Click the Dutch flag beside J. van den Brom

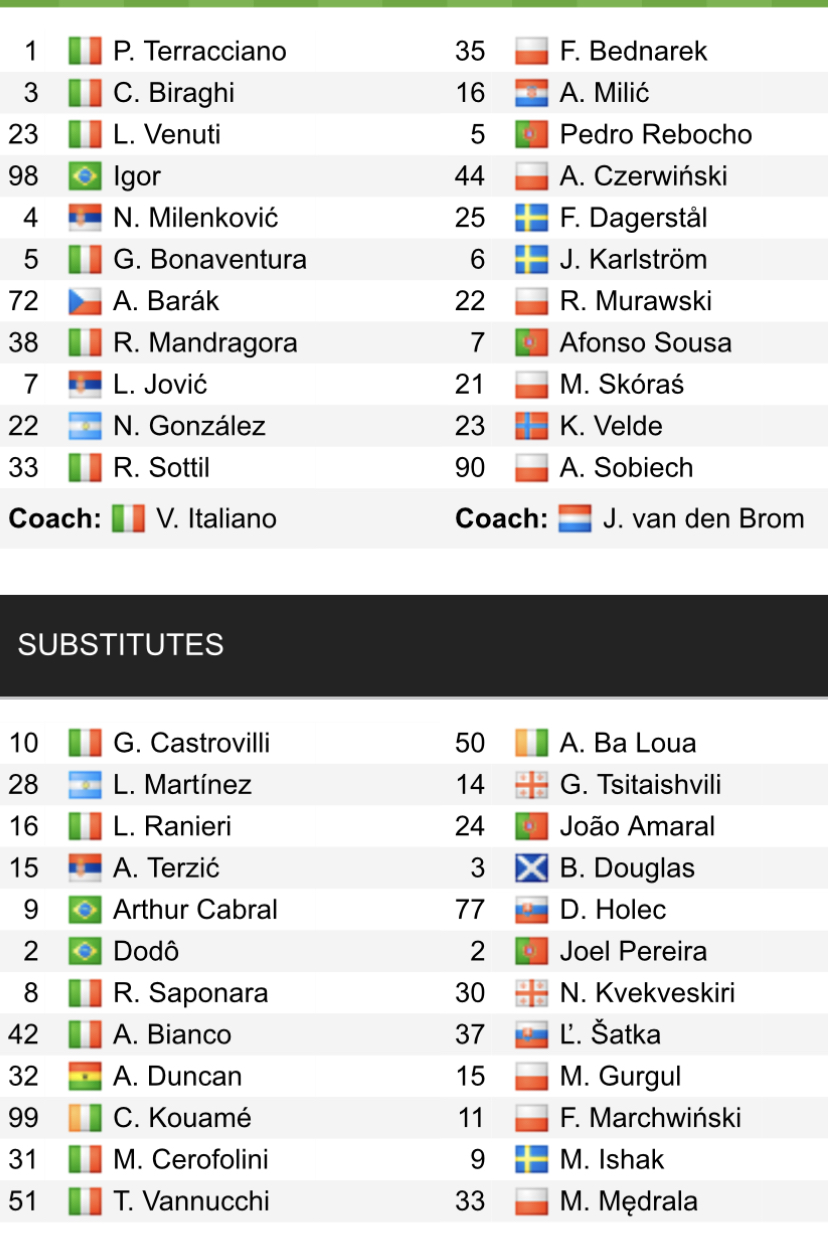(576, 519)
